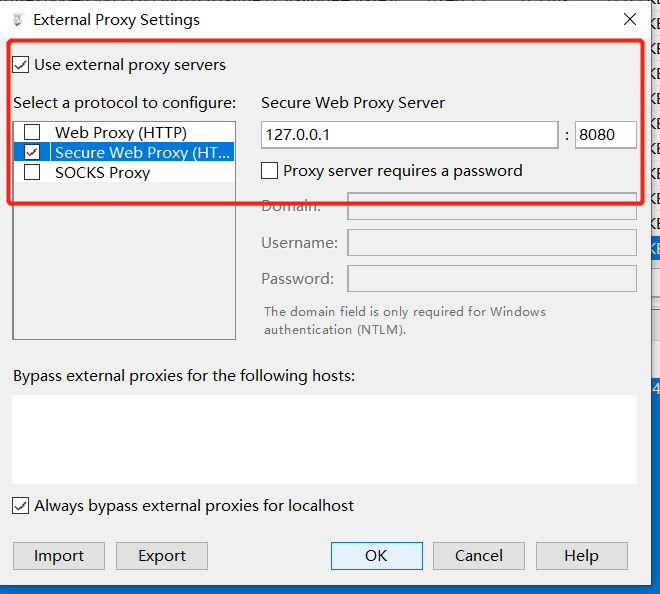Toggle Always bypass external proxies for localhost
Viewport: 660px width, 594px height.
point(20,506)
